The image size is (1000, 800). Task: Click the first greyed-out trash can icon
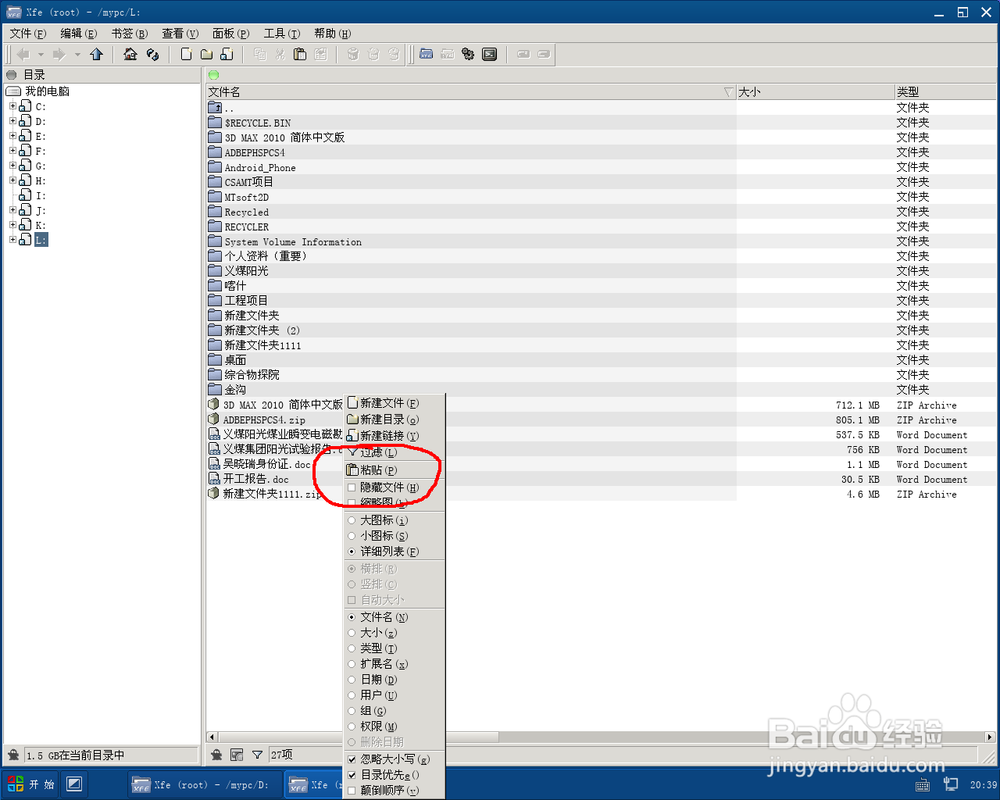[x=353, y=54]
